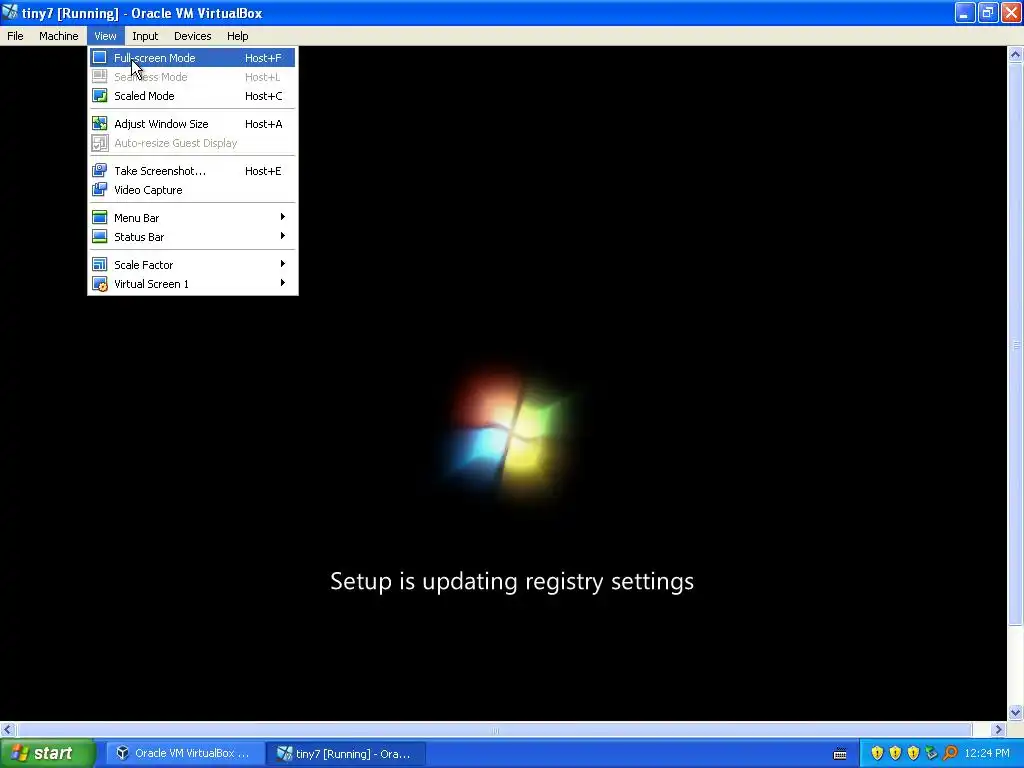Click the Scaled Mode icon
The height and width of the screenshot is (768, 1024).
[99, 95]
